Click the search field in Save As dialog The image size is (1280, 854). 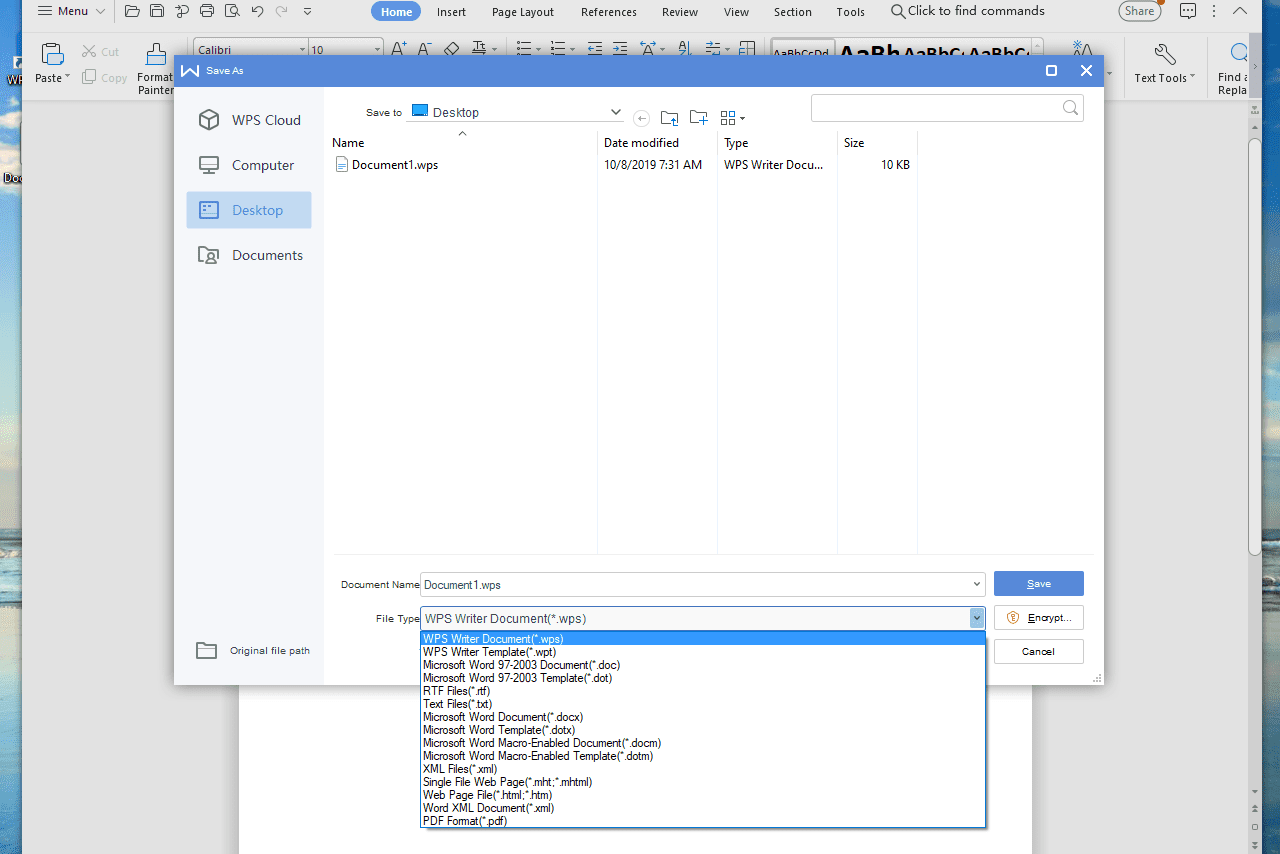pyautogui.click(x=947, y=108)
